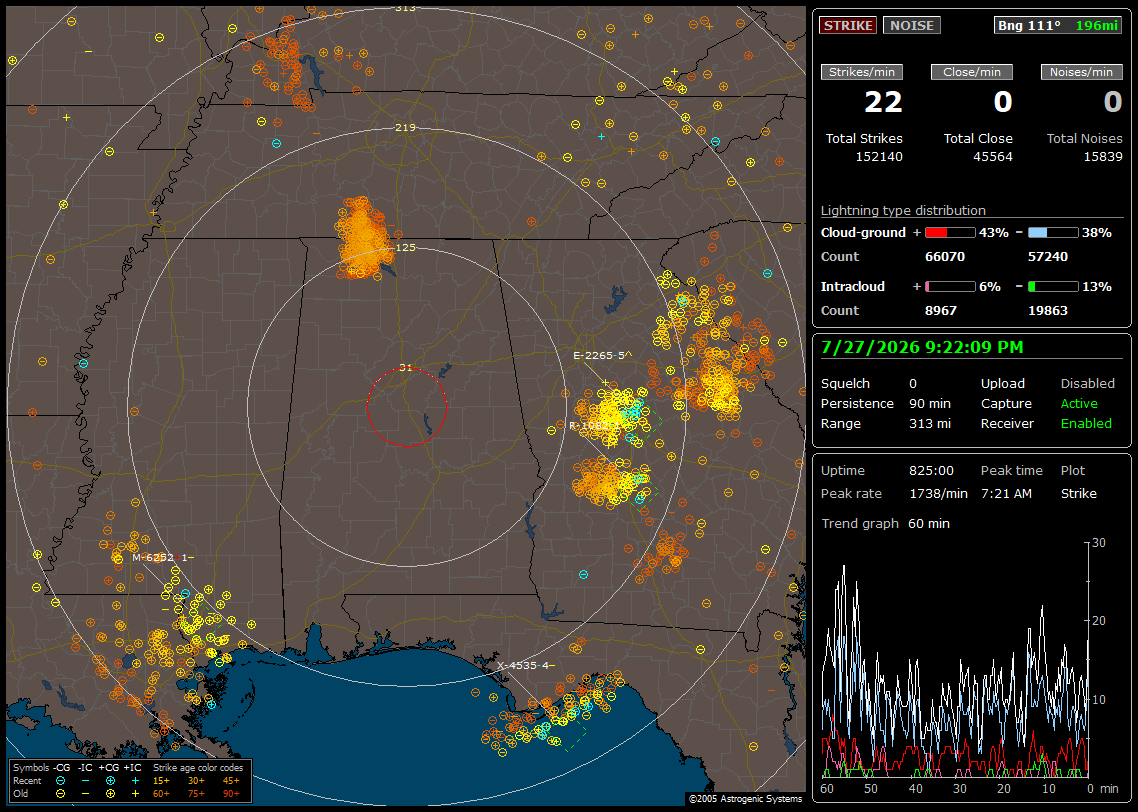Click the 219 range ring label
Image resolution: width=1138 pixels, height=812 pixels.
click(x=406, y=128)
